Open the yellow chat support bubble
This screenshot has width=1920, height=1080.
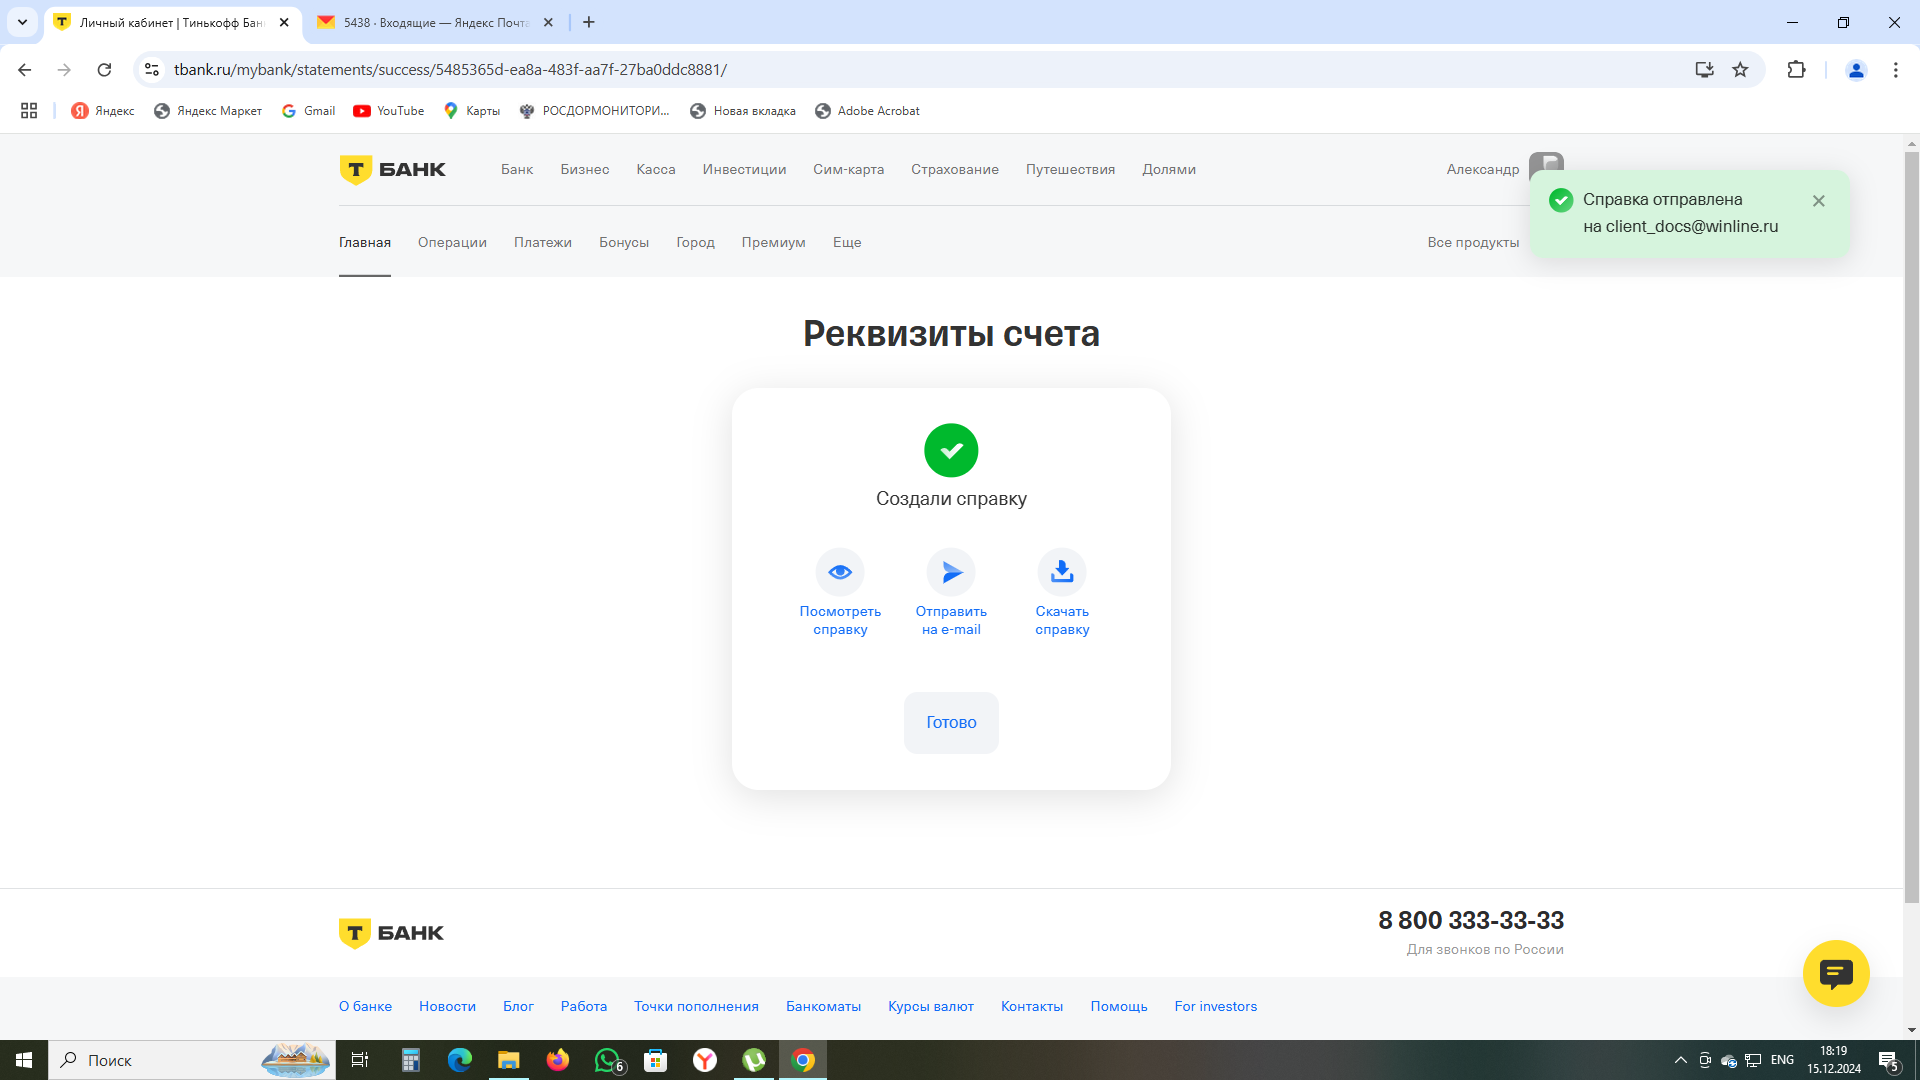click(1836, 973)
